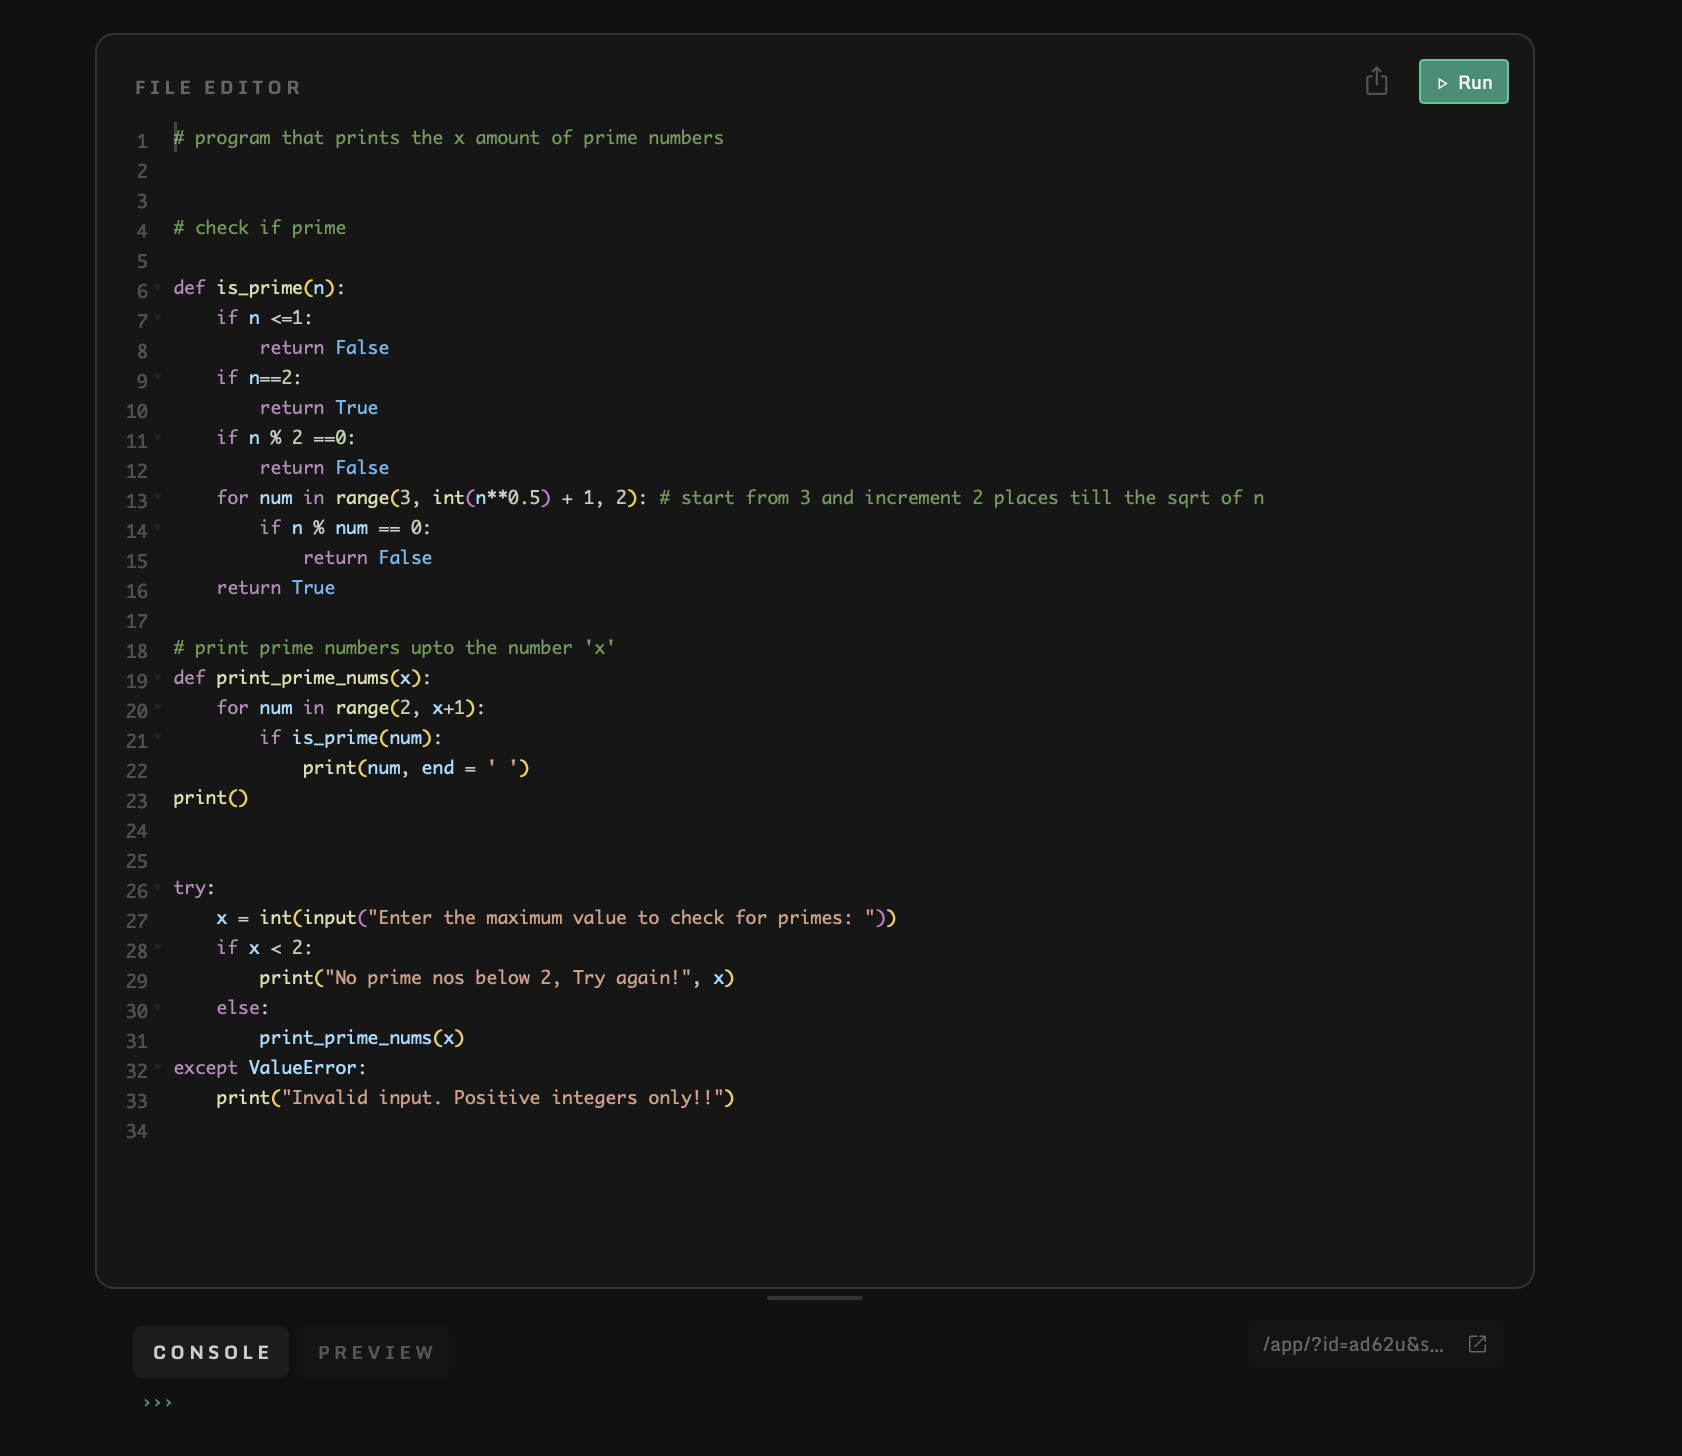Click 'for num in range(2, x+1):' line
The width and height of the screenshot is (1682, 1456).
pyautogui.click(x=351, y=708)
